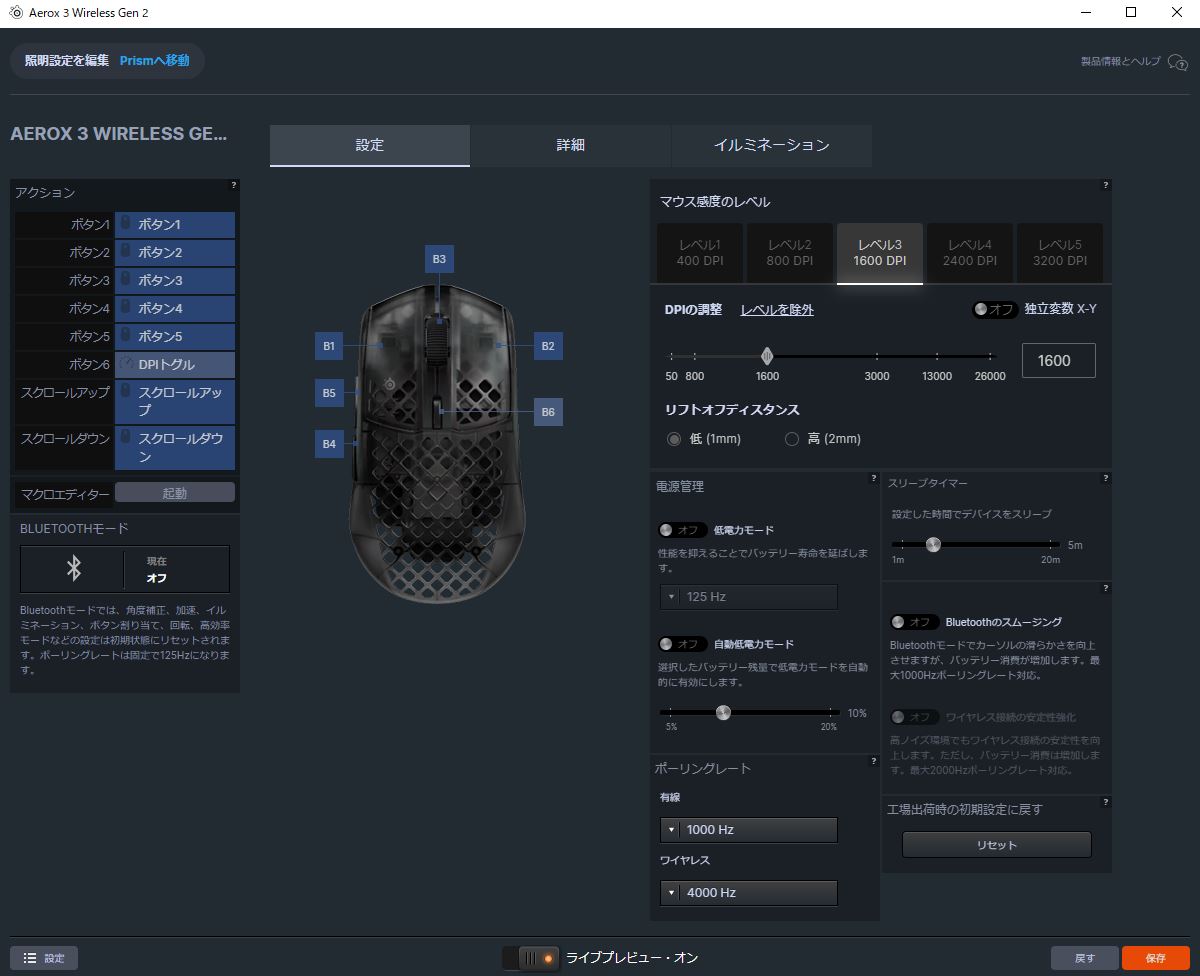Switch to the イルミネーション tab

771,145
